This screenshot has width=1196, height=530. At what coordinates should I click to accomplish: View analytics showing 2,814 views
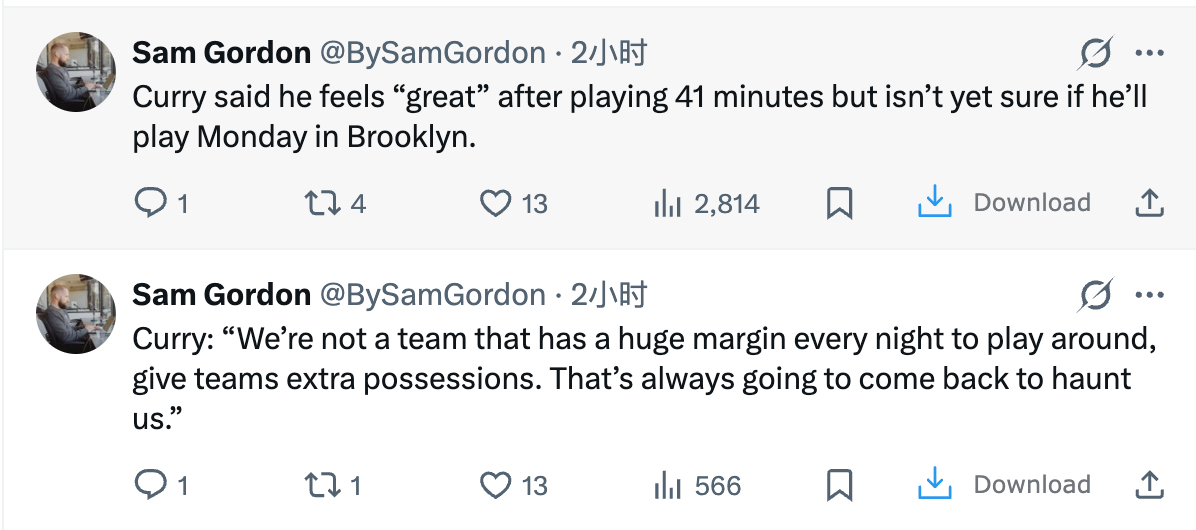(x=667, y=204)
